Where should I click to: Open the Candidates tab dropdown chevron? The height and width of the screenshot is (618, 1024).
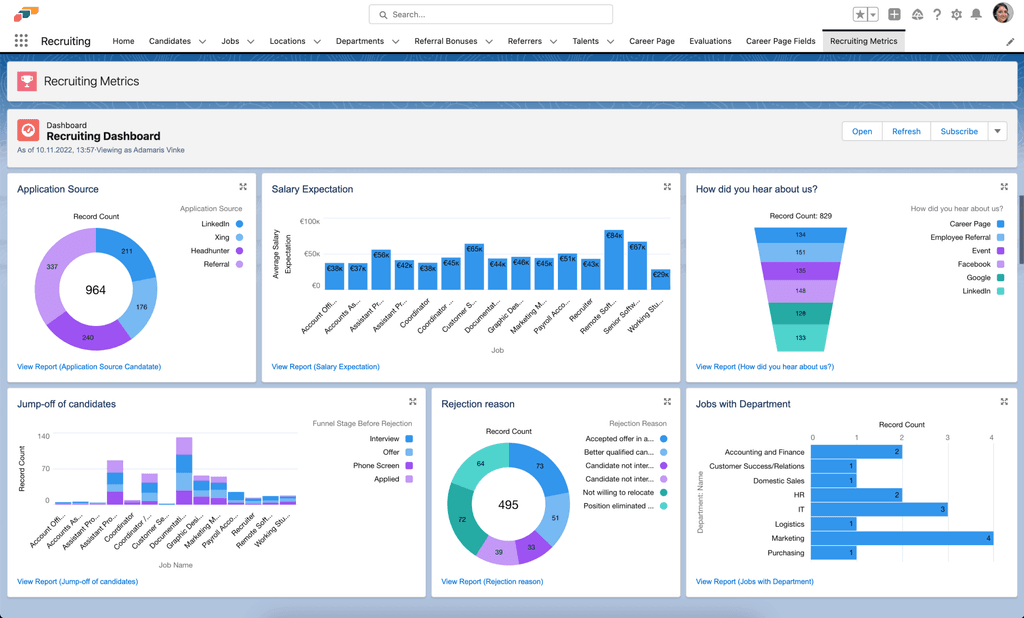click(x=202, y=41)
